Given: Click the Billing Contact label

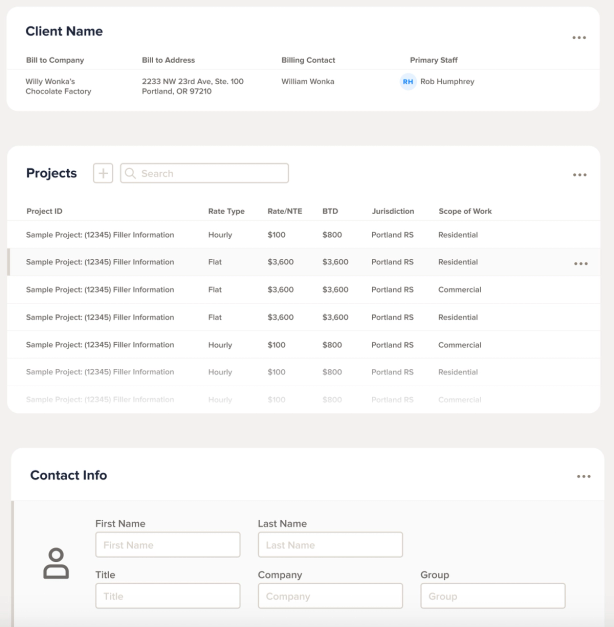Looking at the screenshot, I should click(x=308, y=60).
